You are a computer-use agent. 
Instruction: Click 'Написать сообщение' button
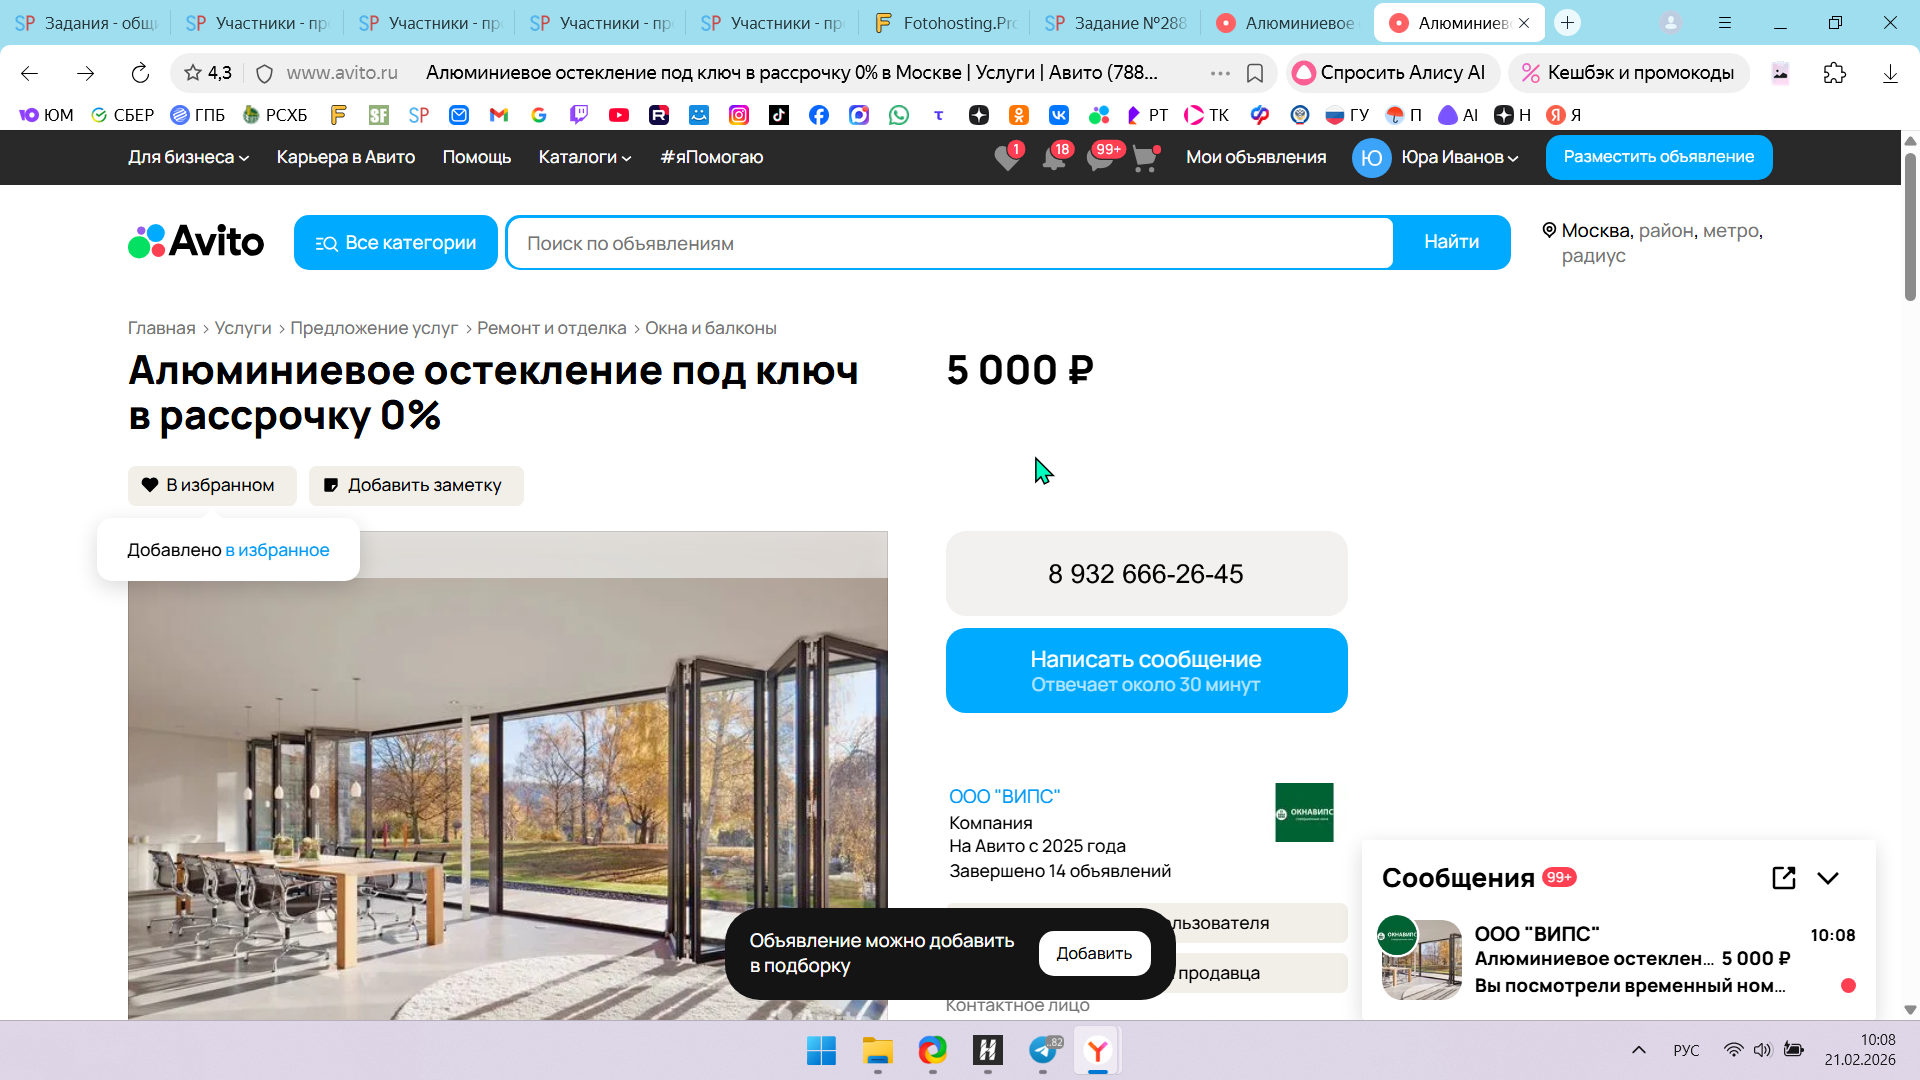tap(1146, 670)
